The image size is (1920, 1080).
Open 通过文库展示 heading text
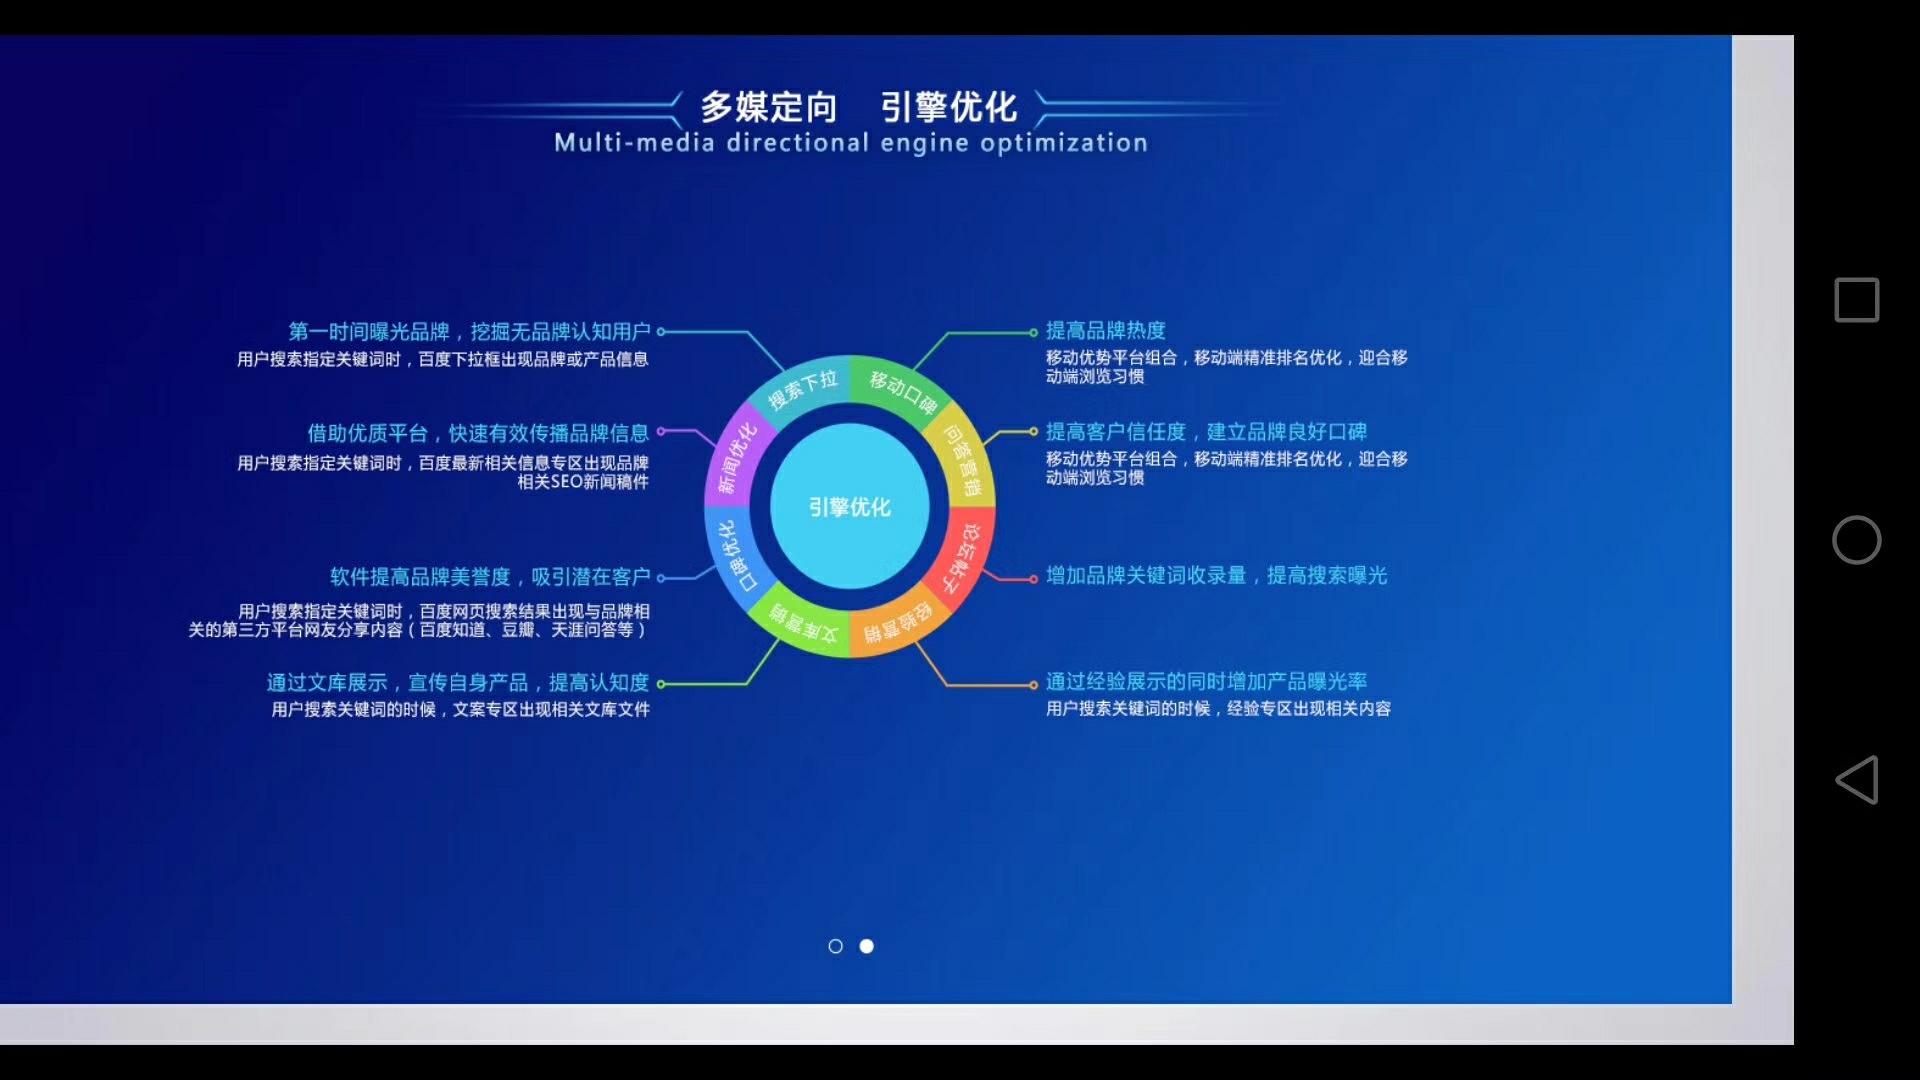(x=457, y=683)
